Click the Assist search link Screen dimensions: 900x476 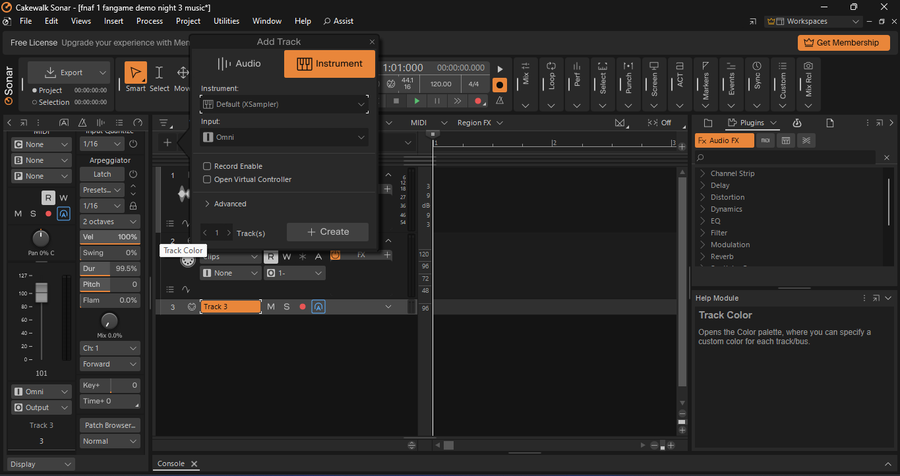pyautogui.click(x=339, y=21)
